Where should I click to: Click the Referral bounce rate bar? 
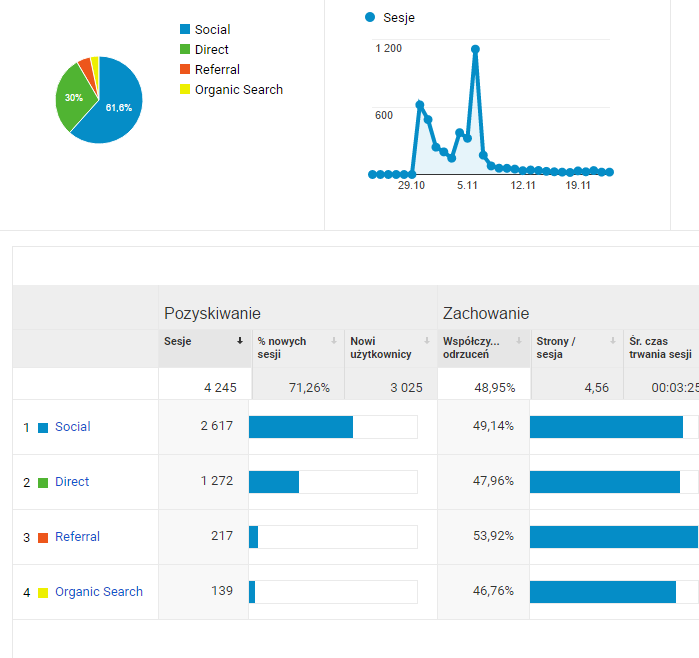click(x=614, y=537)
